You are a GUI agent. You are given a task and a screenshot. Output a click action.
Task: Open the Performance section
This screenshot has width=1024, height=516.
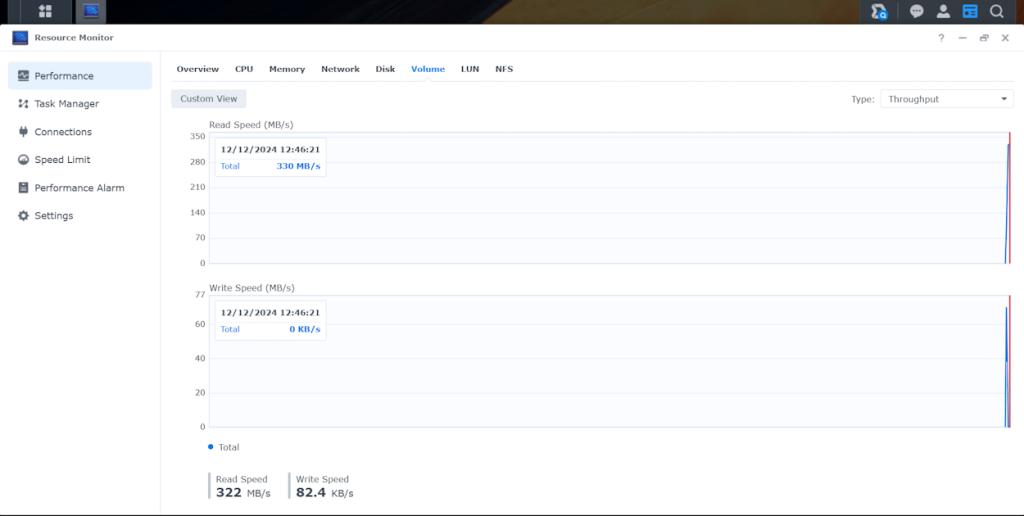pos(80,76)
